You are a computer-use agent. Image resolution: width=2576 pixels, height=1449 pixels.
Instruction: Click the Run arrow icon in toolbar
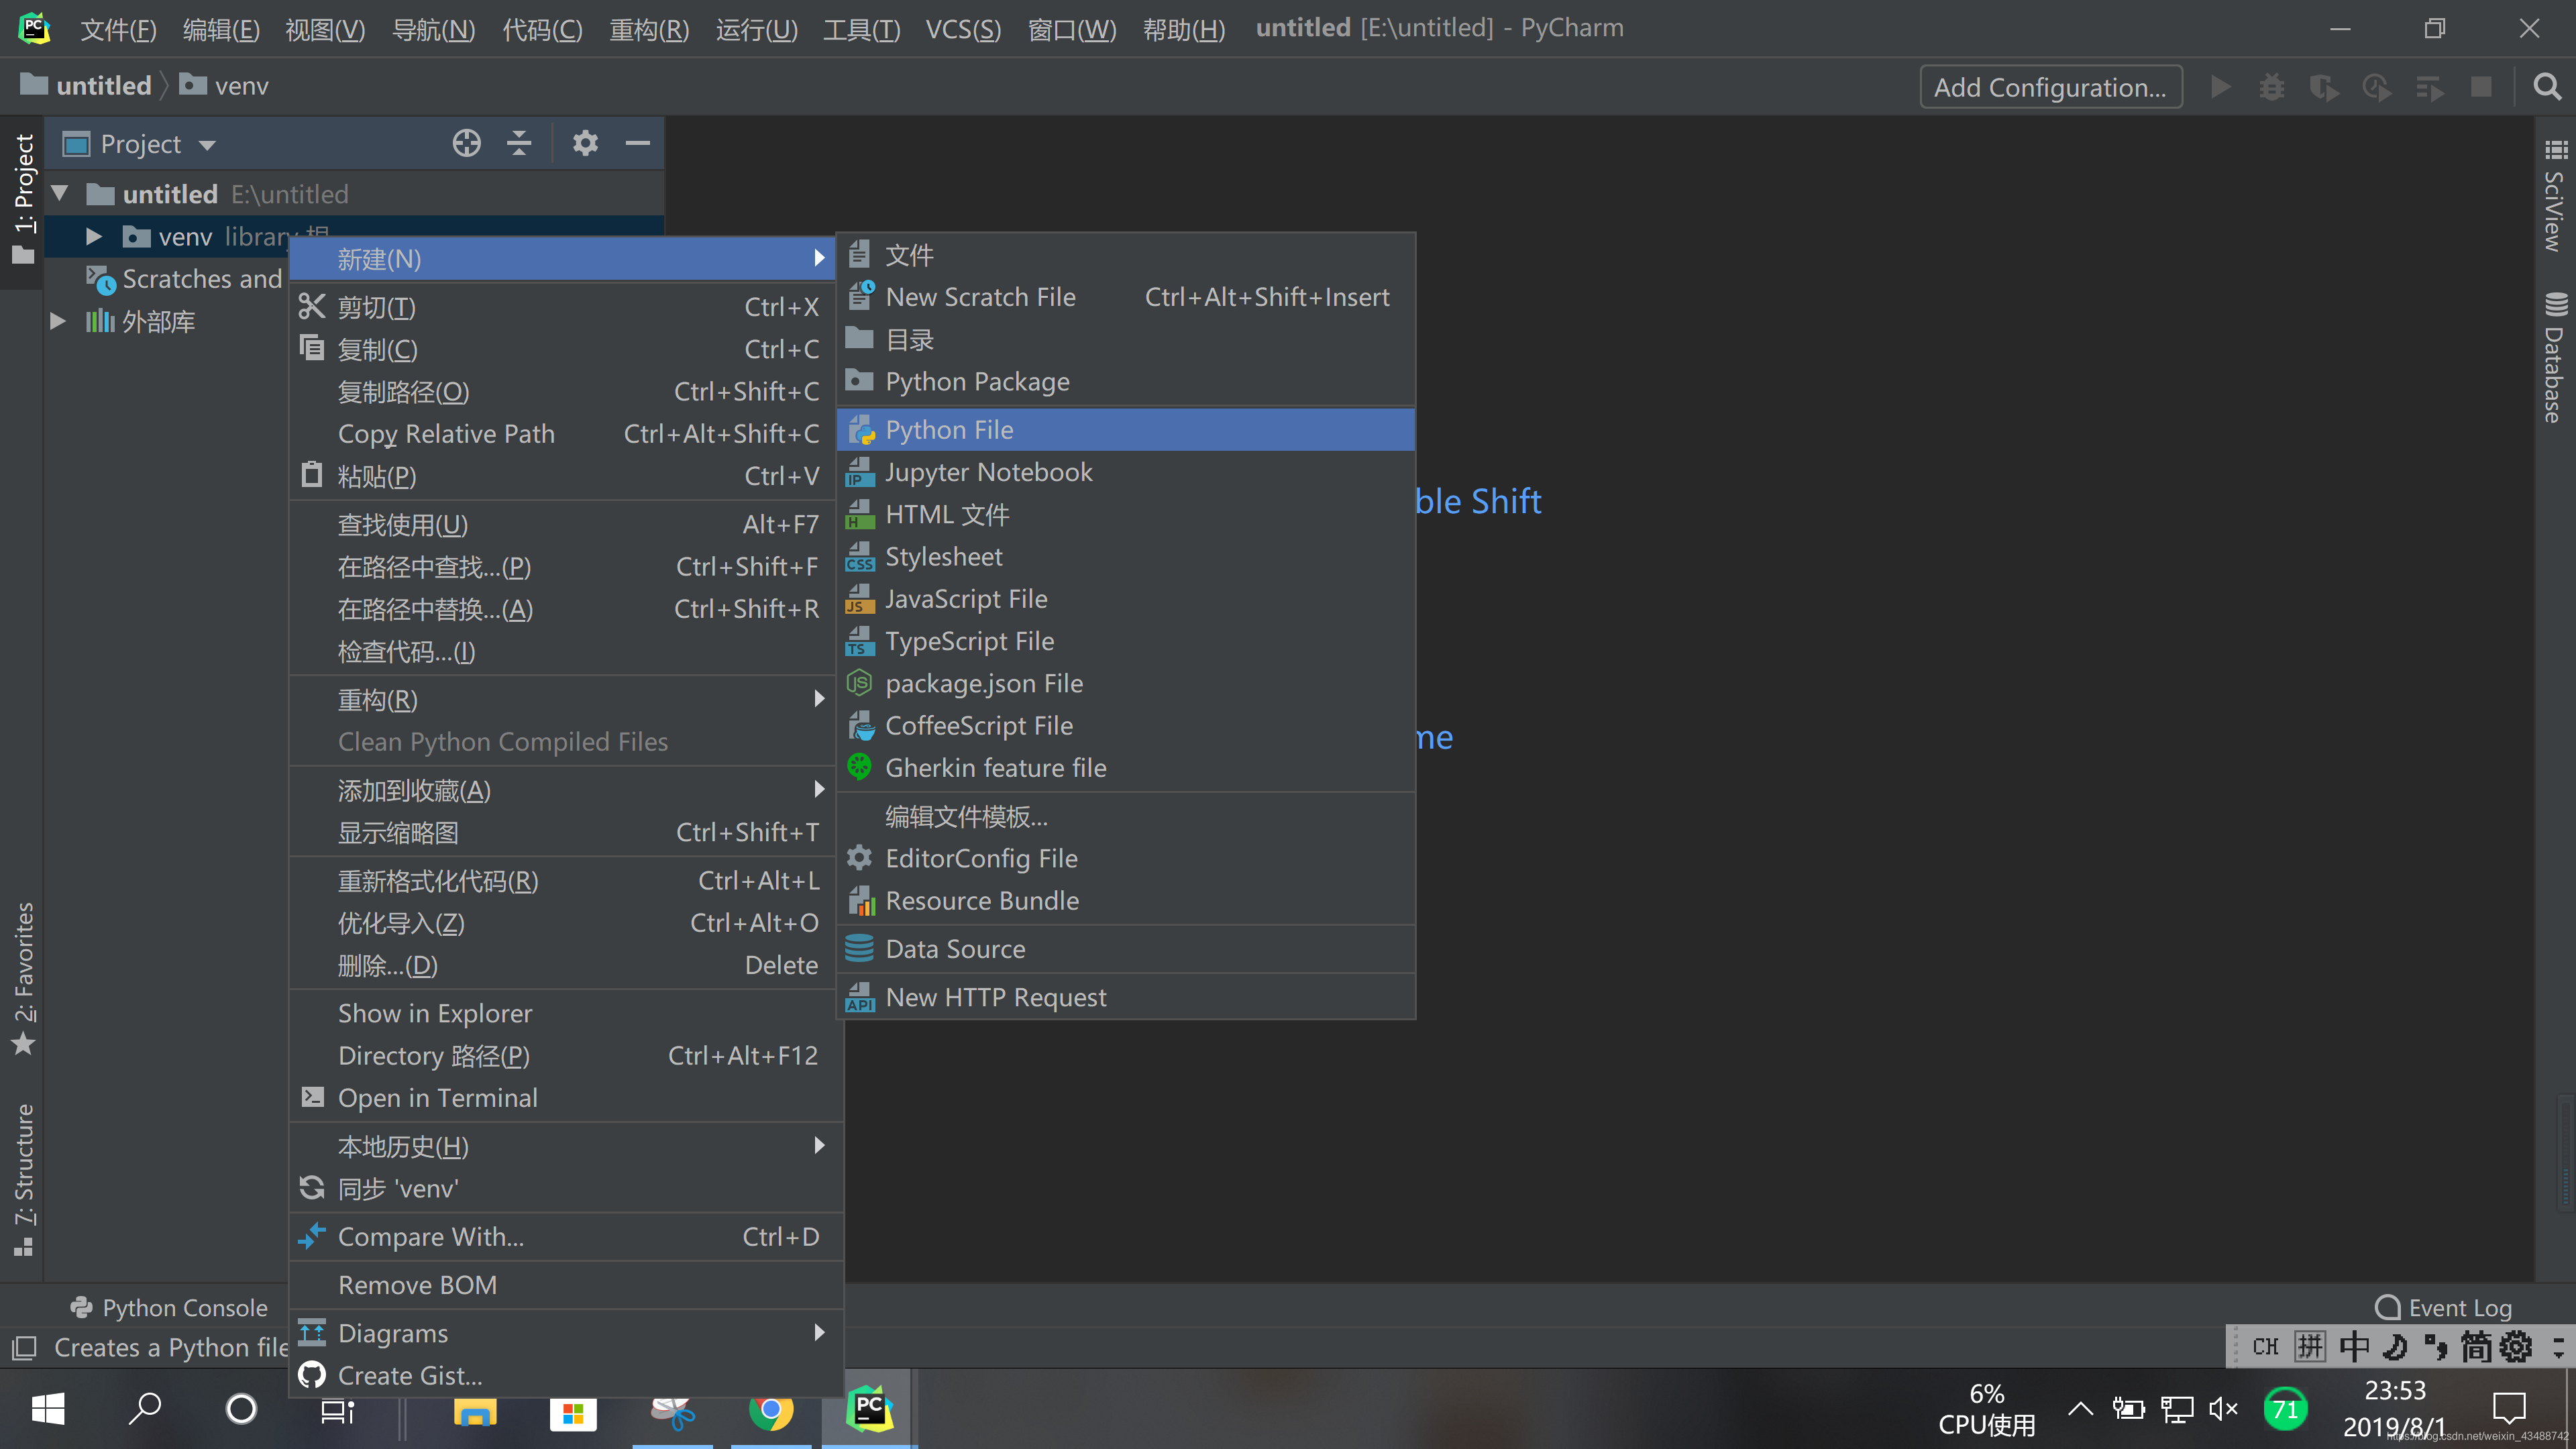pyautogui.click(x=2220, y=87)
